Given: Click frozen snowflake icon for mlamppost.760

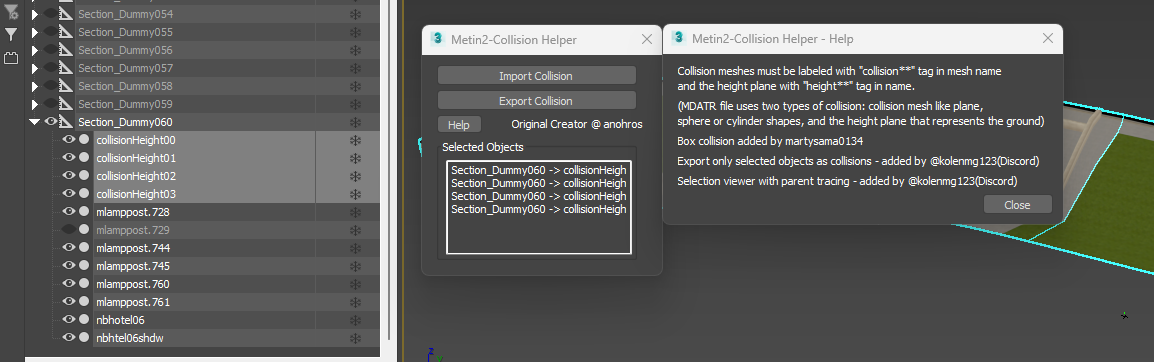Looking at the screenshot, I should (355, 284).
